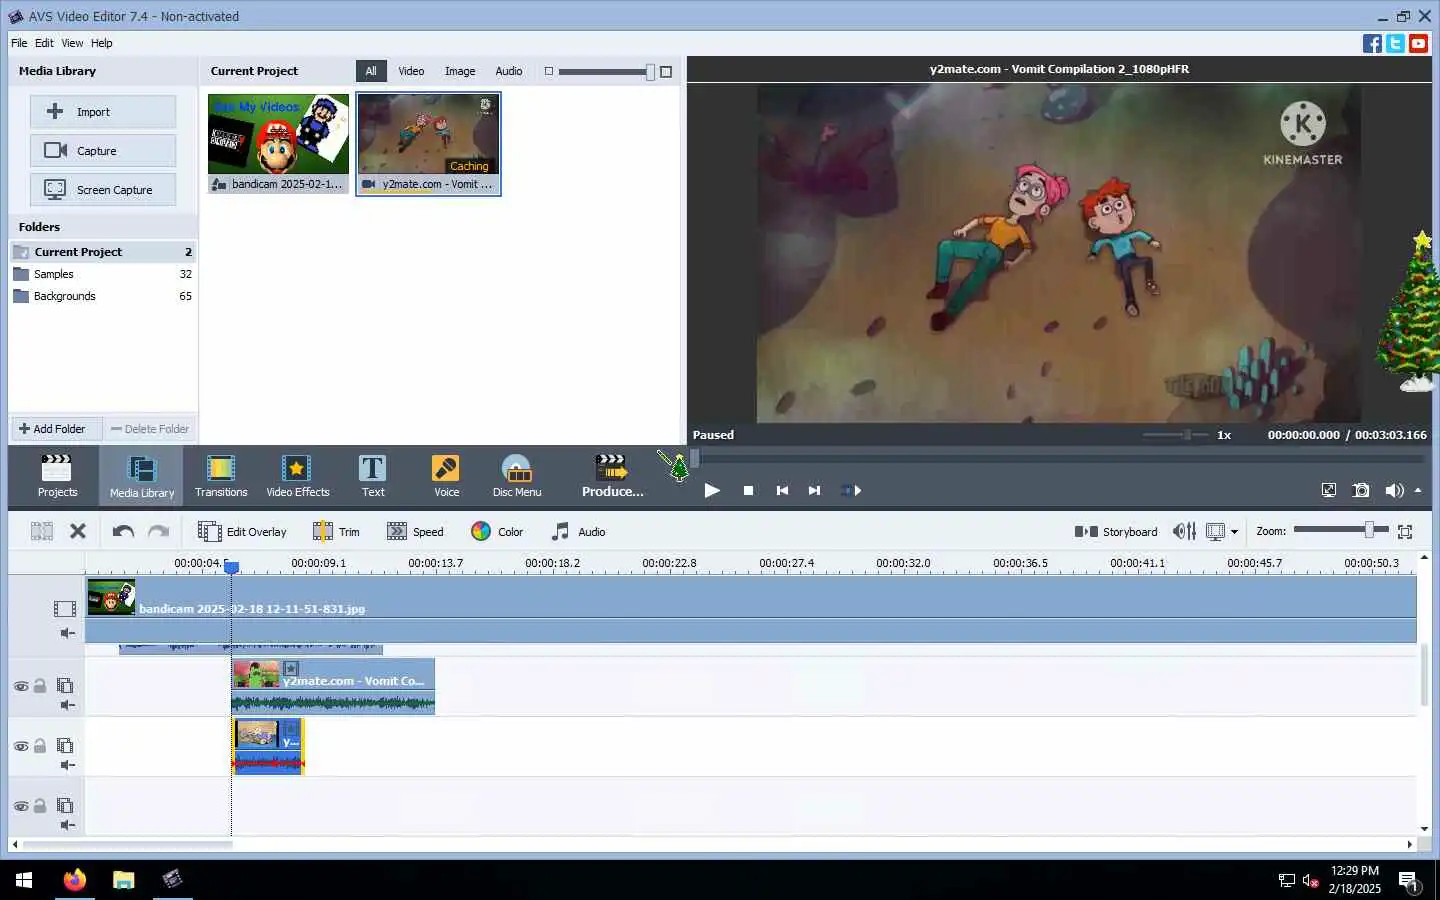Click the Screen Capture button
The image size is (1440, 900).
103,190
